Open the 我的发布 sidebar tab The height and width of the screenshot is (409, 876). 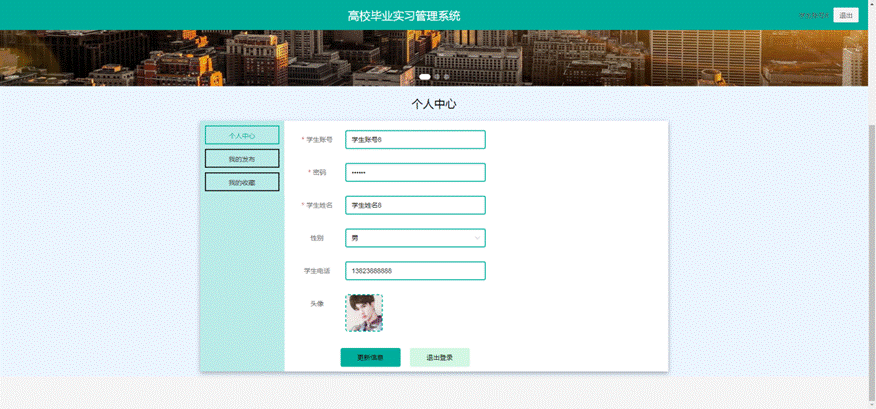click(242, 159)
